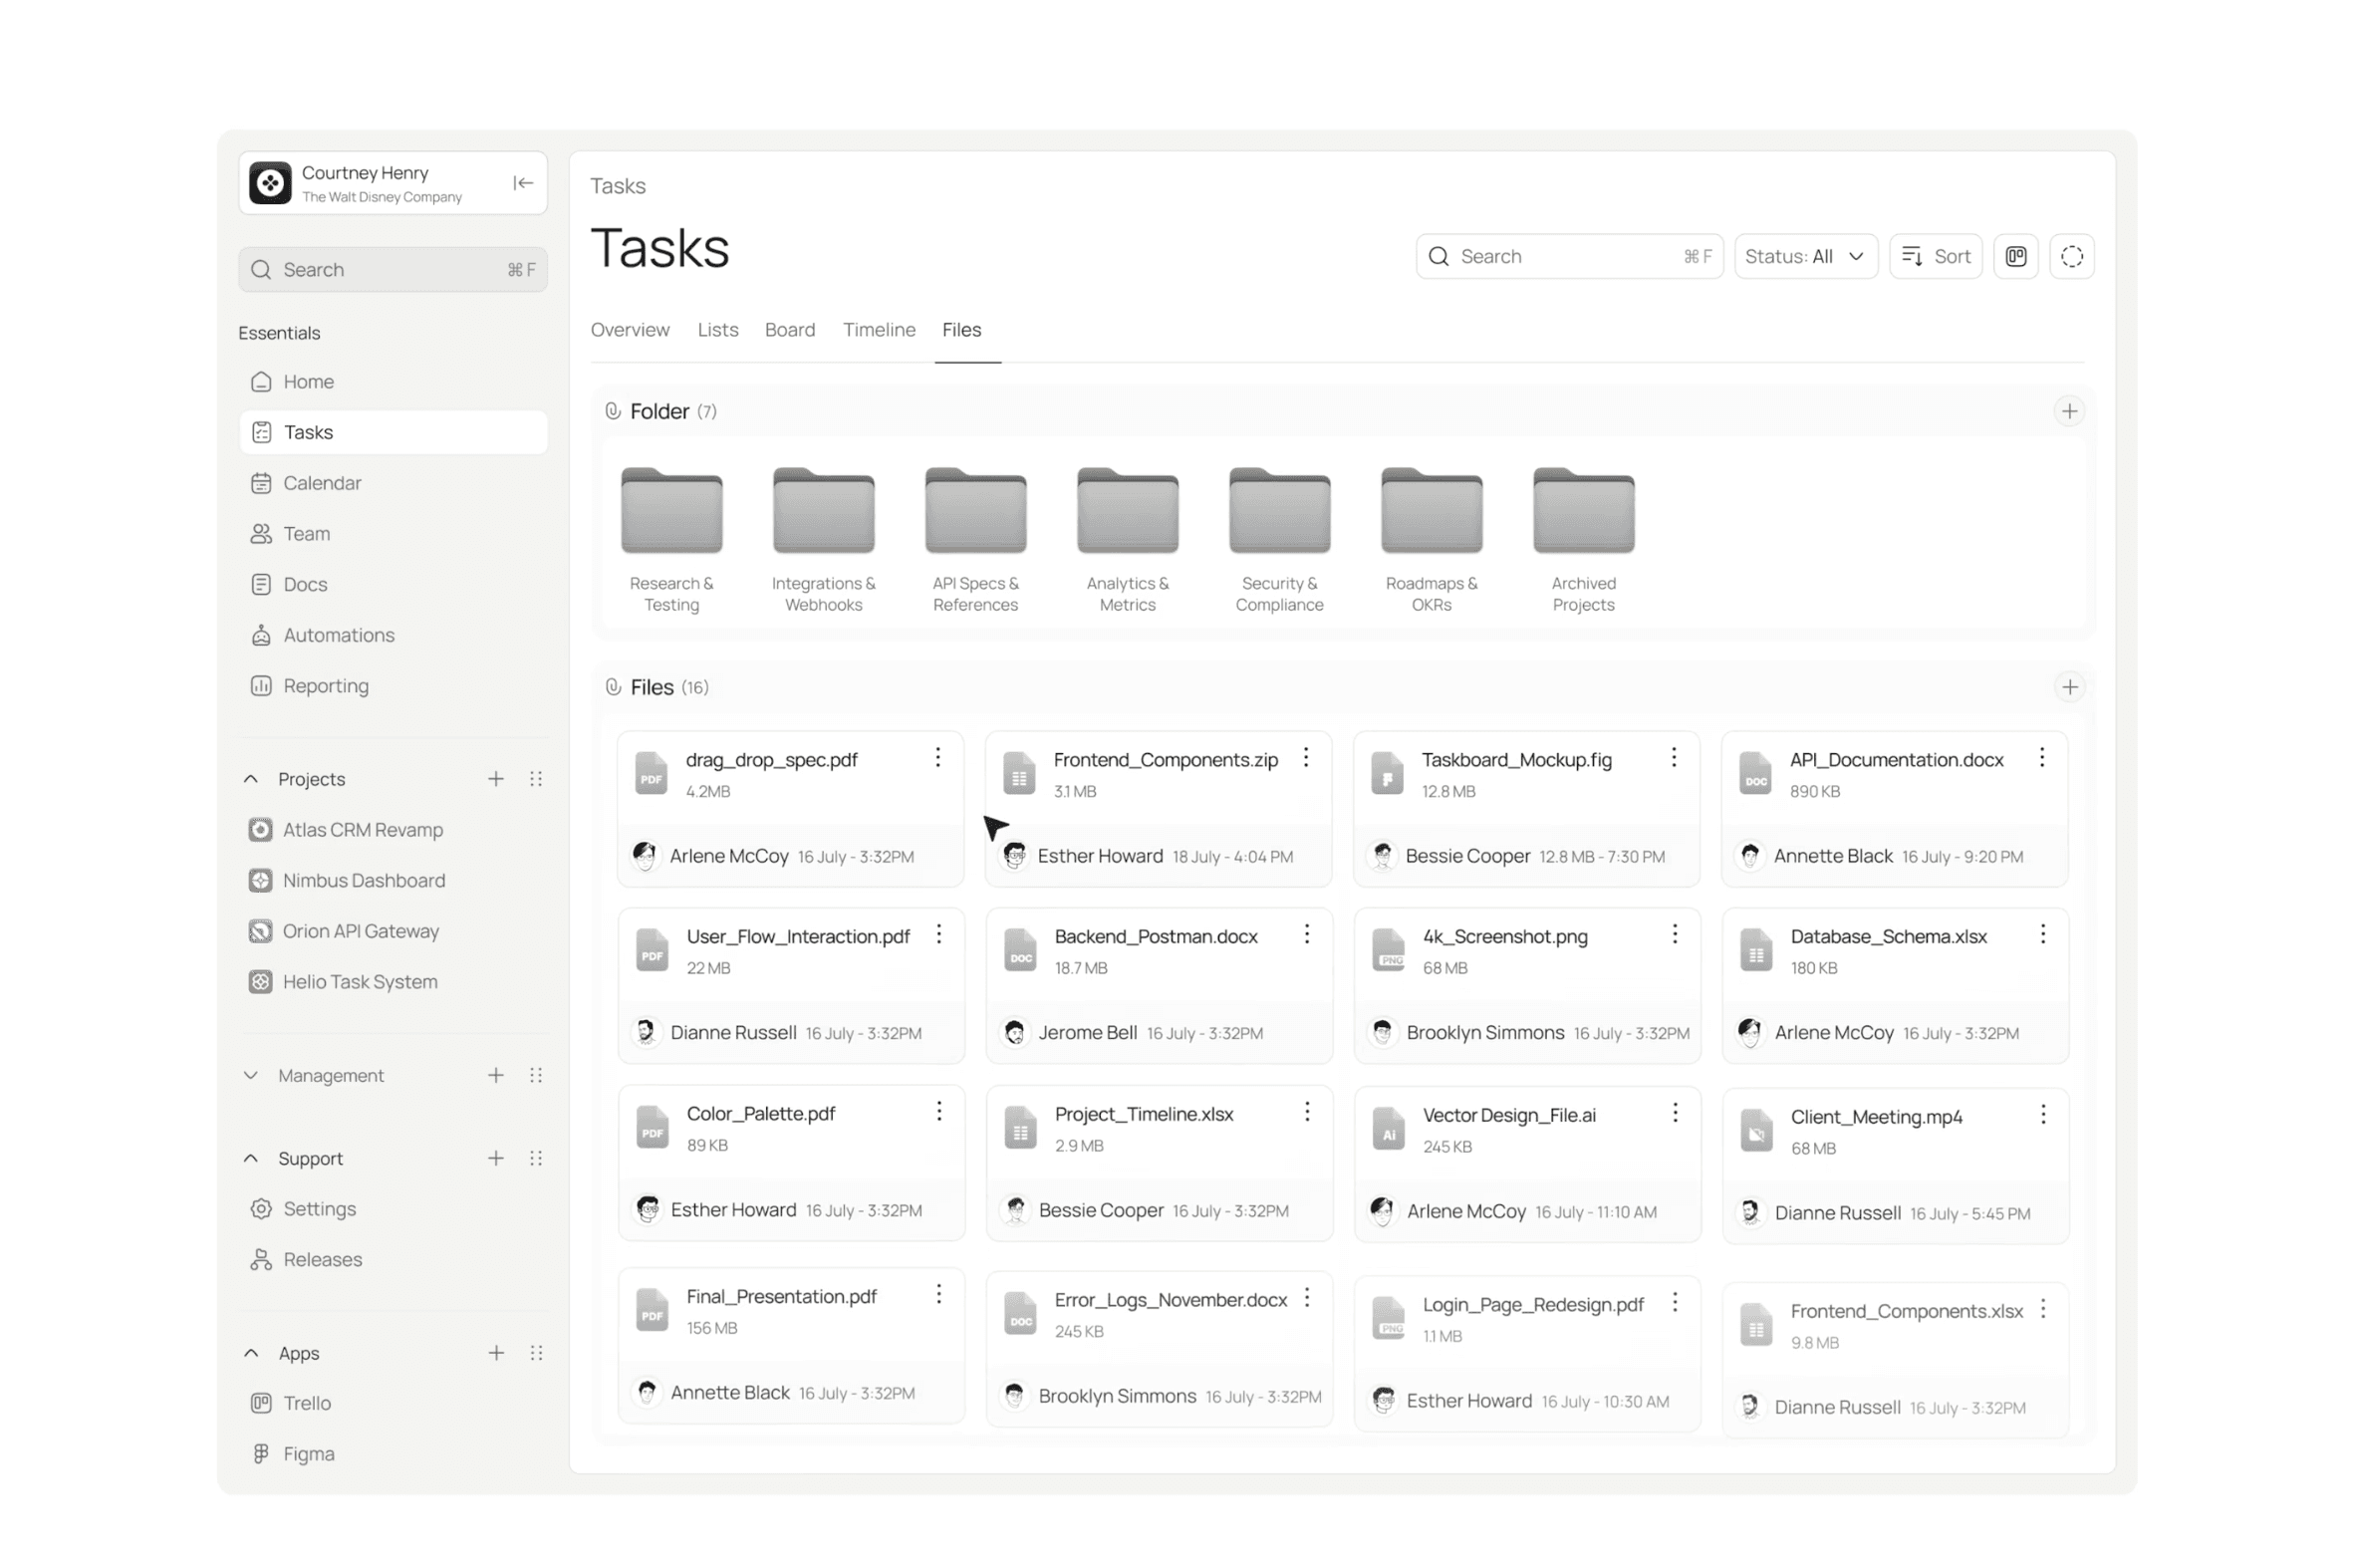Click the drag handle beside Management
The image size is (2359, 1568).
point(536,1075)
